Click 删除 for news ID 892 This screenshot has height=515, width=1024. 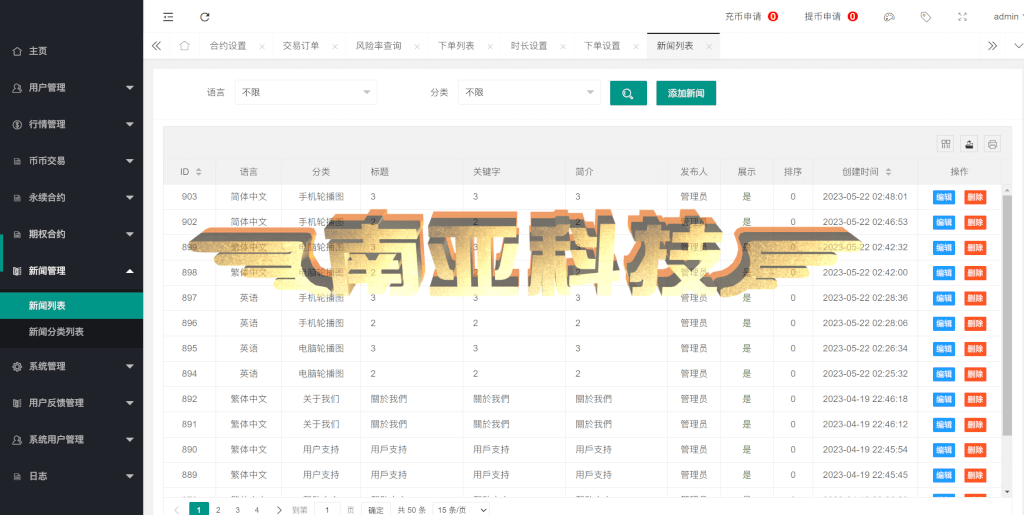(975, 399)
